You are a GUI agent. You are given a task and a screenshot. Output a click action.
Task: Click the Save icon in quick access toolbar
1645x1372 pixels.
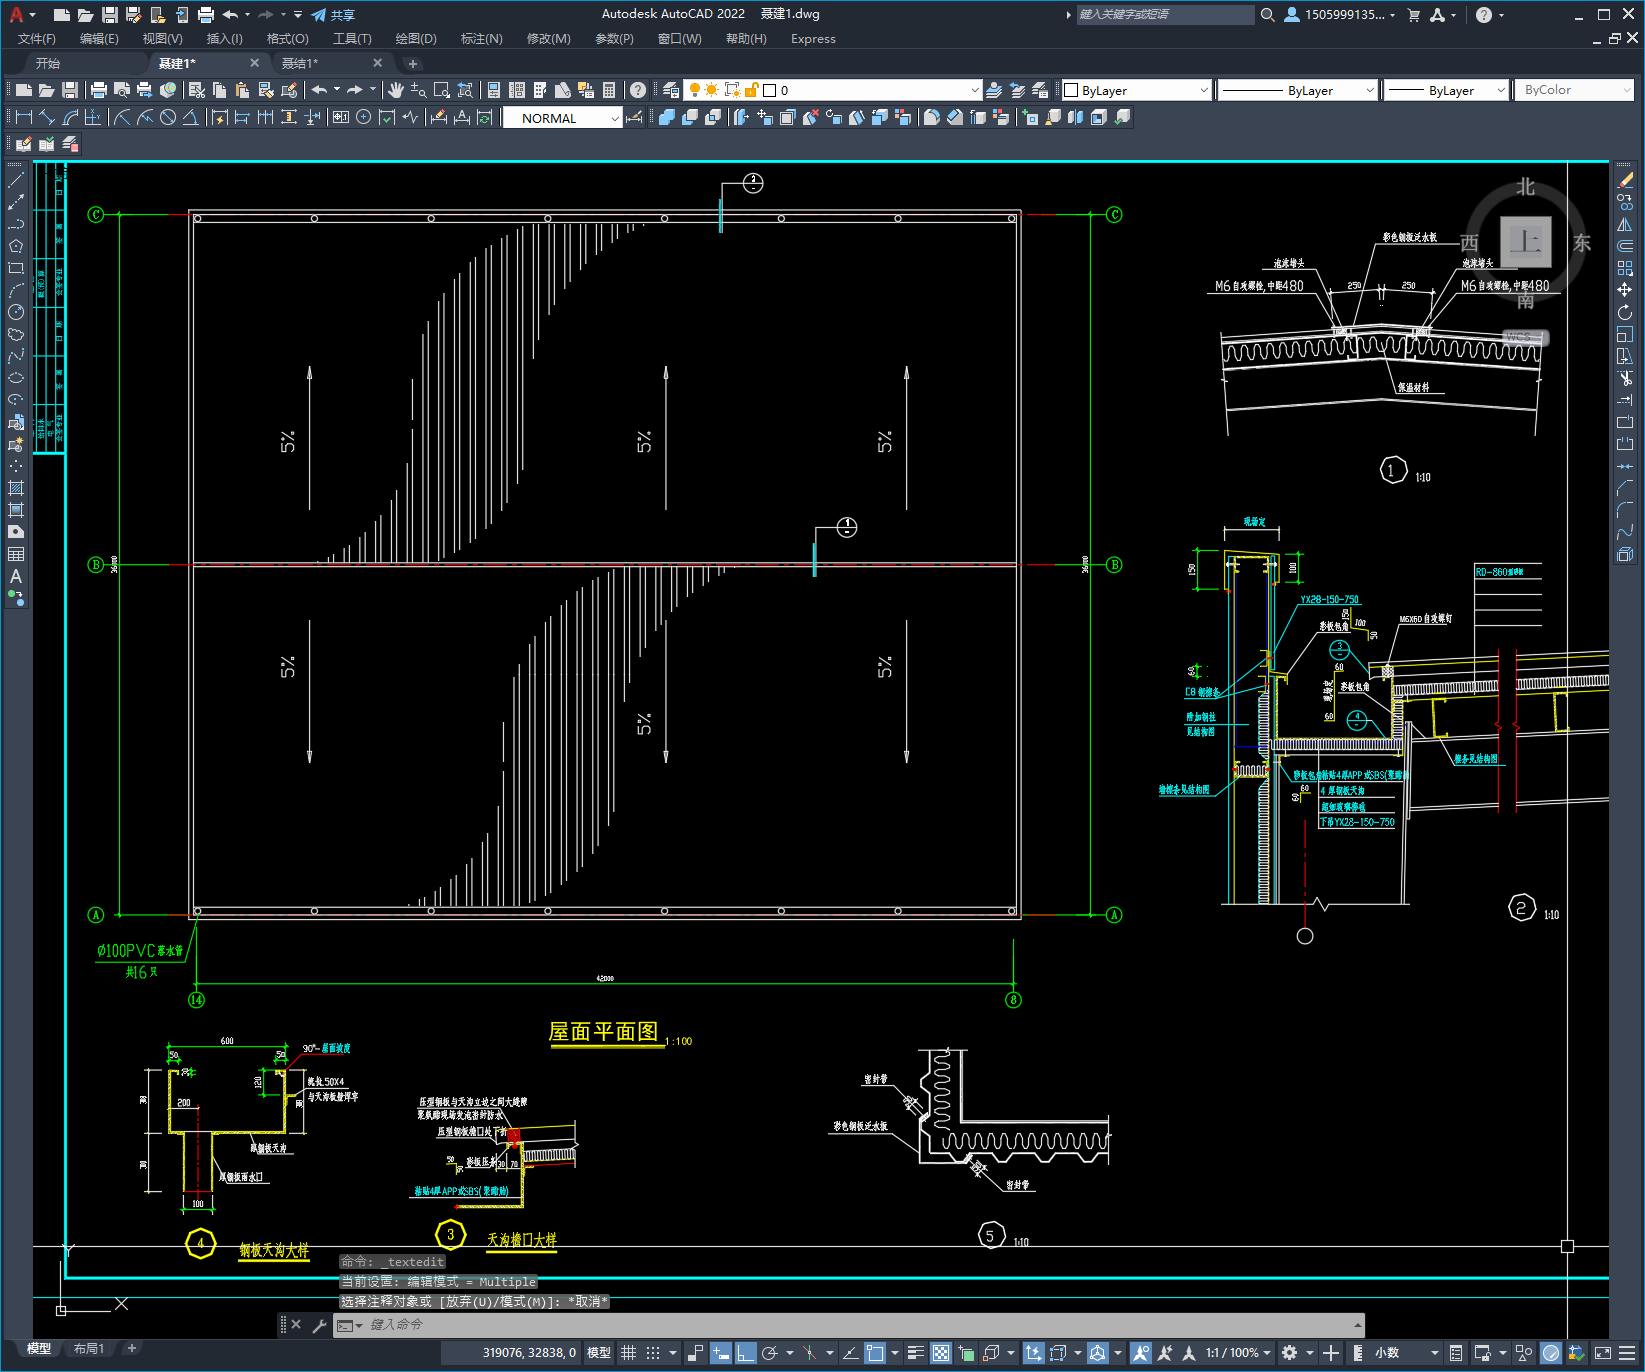click(x=110, y=15)
